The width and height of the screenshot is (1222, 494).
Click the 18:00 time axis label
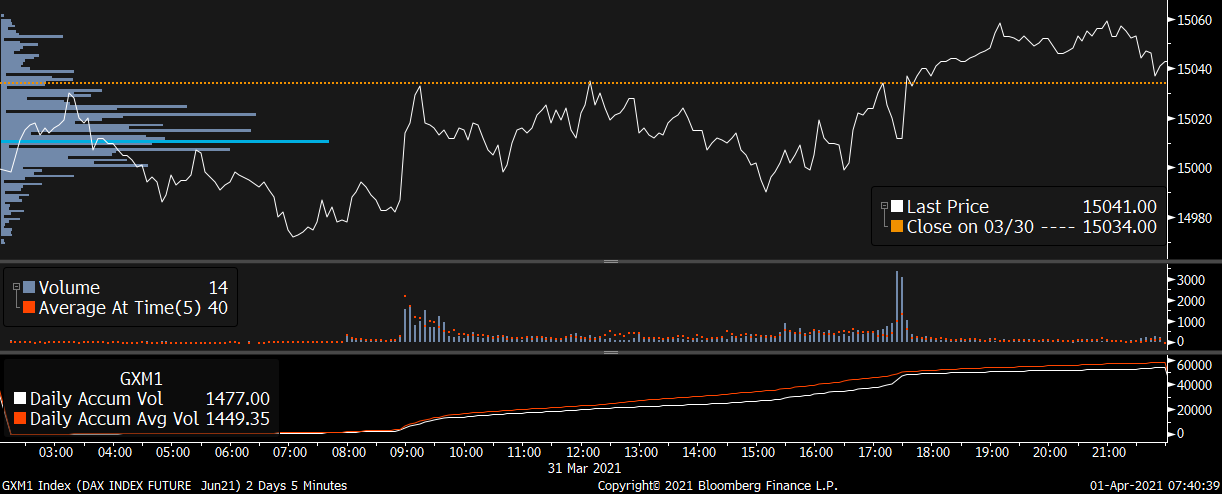click(x=933, y=453)
